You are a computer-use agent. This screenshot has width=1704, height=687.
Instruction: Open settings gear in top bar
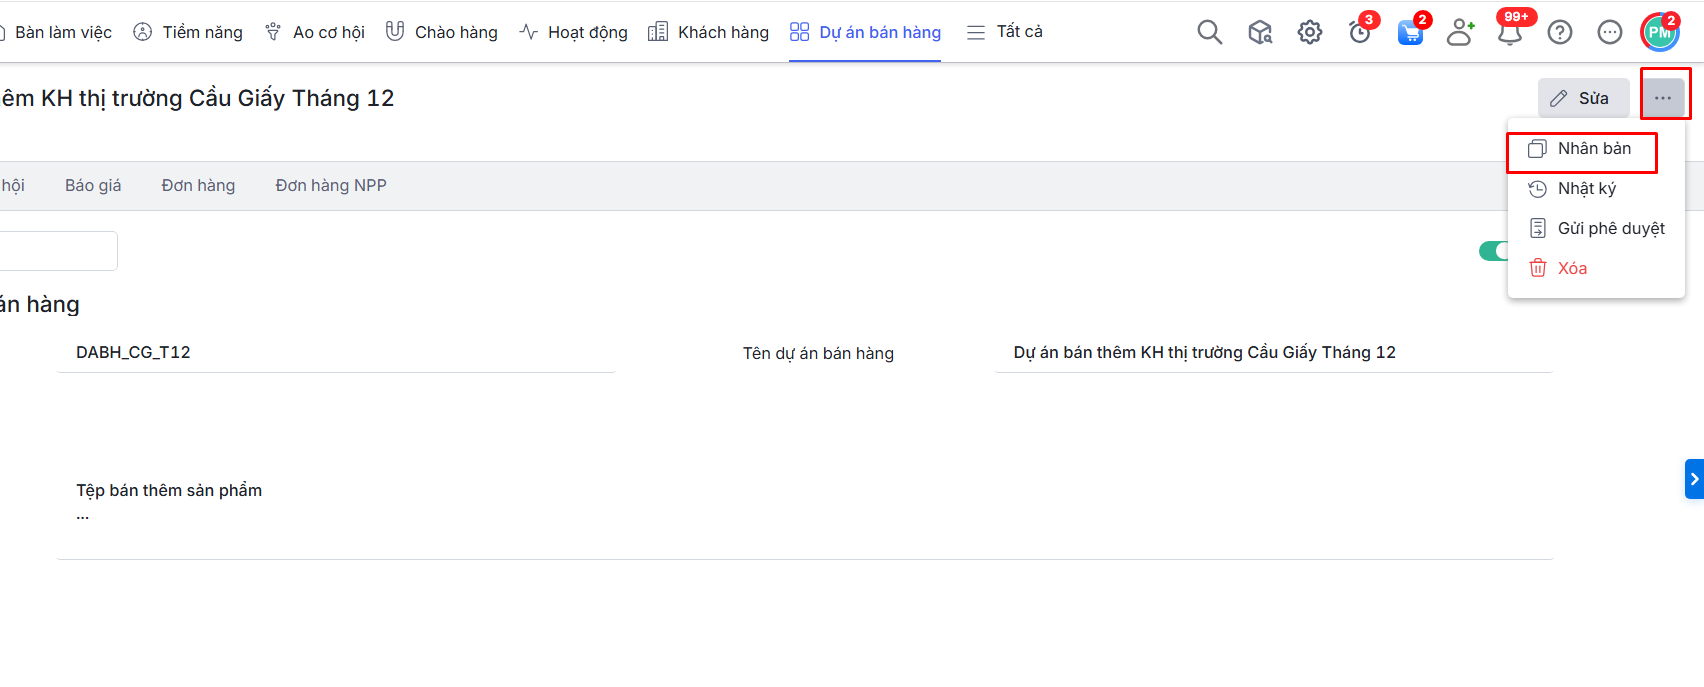[x=1310, y=32]
